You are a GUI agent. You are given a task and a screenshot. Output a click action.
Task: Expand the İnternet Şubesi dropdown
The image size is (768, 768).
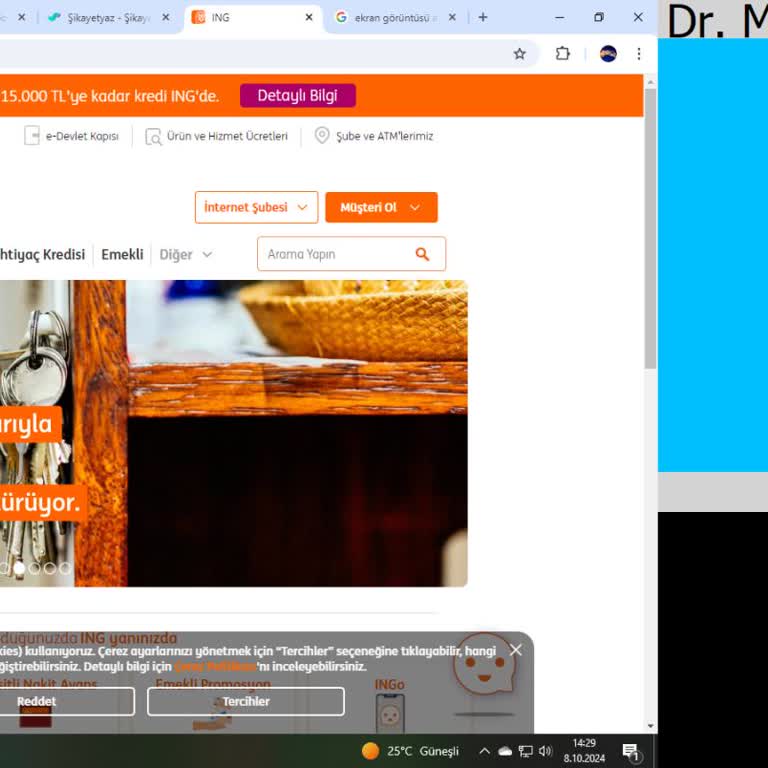pos(256,207)
